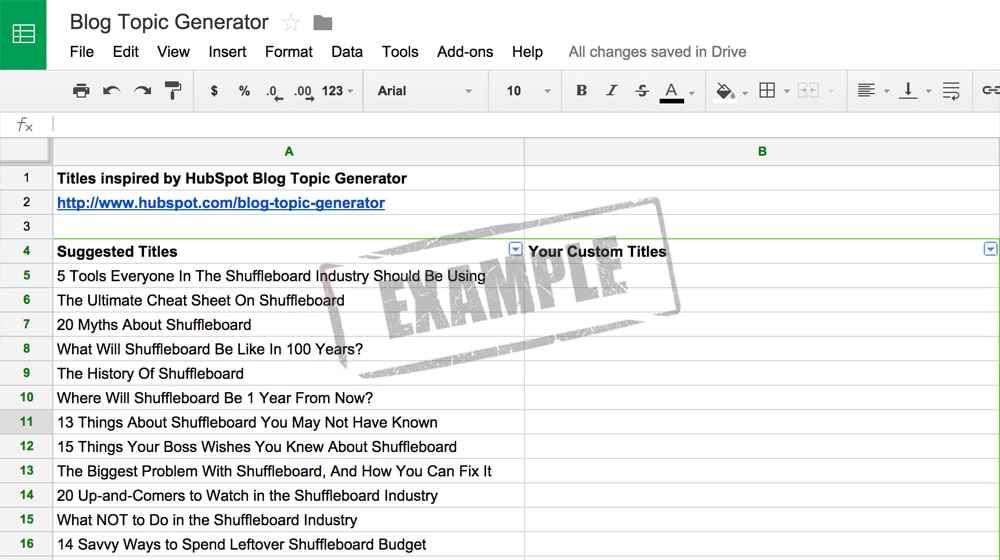Select column A header
This screenshot has width=1000, height=560.
289,152
